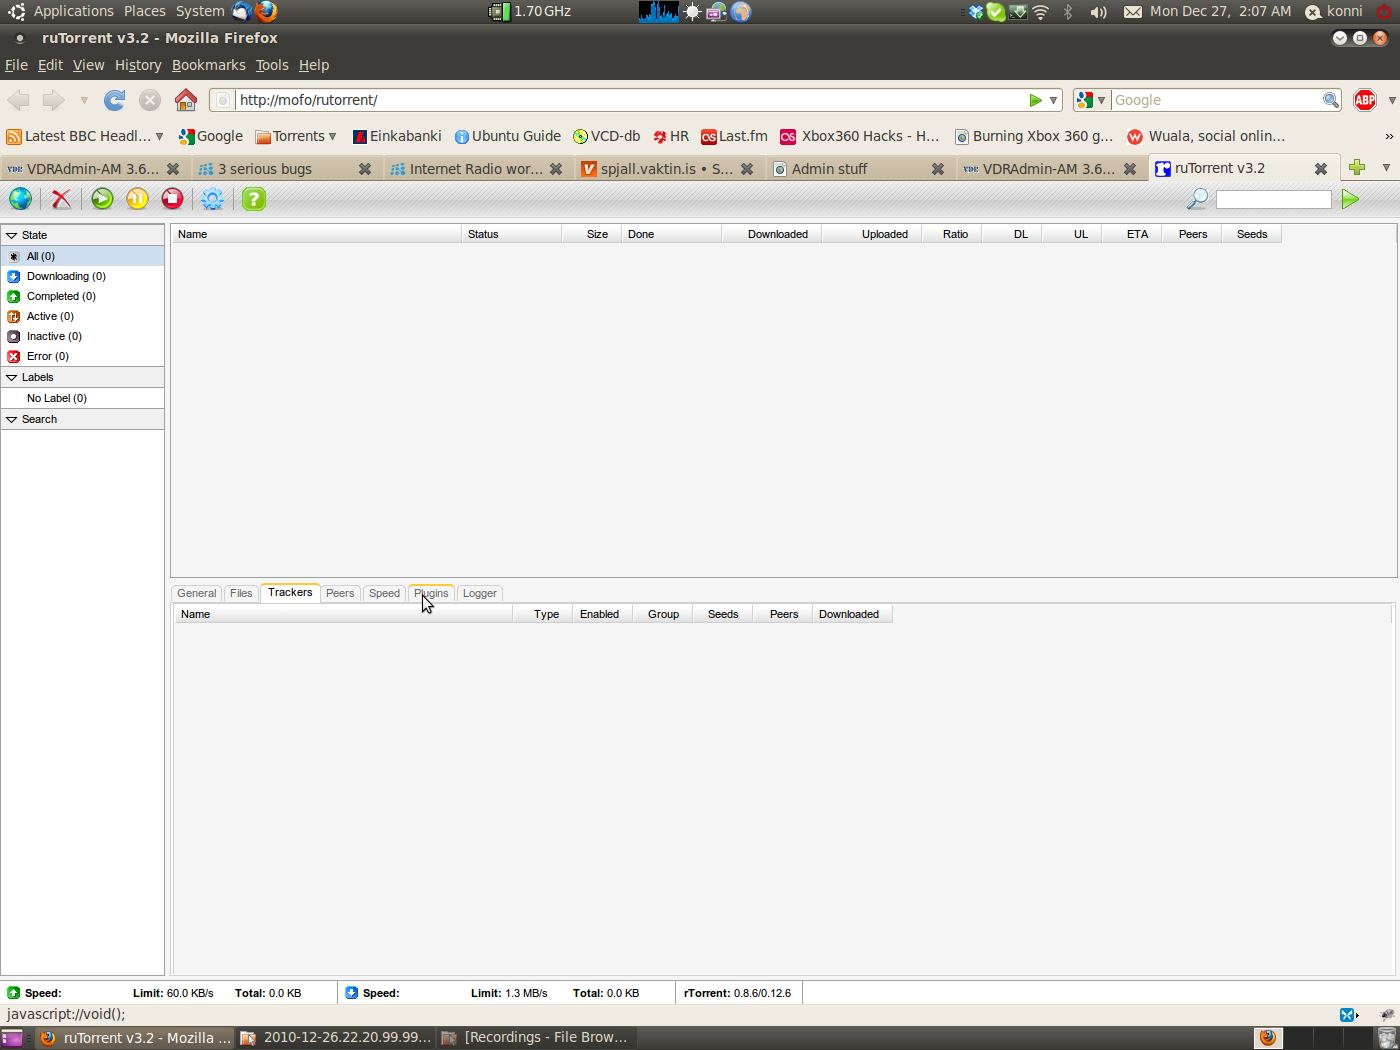Click the ruTorrent search input field
This screenshot has height=1050, width=1400.
point(1272,199)
